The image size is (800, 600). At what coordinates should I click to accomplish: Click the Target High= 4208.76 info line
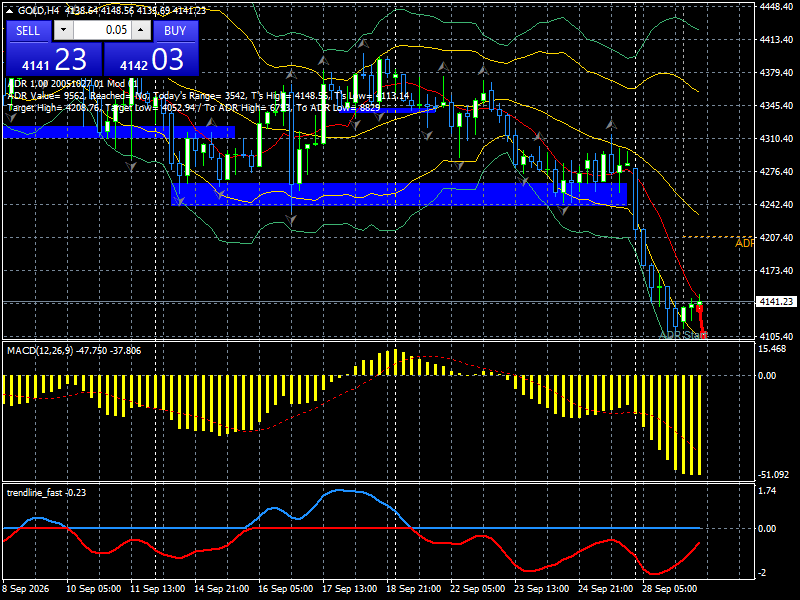[x=193, y=108]
